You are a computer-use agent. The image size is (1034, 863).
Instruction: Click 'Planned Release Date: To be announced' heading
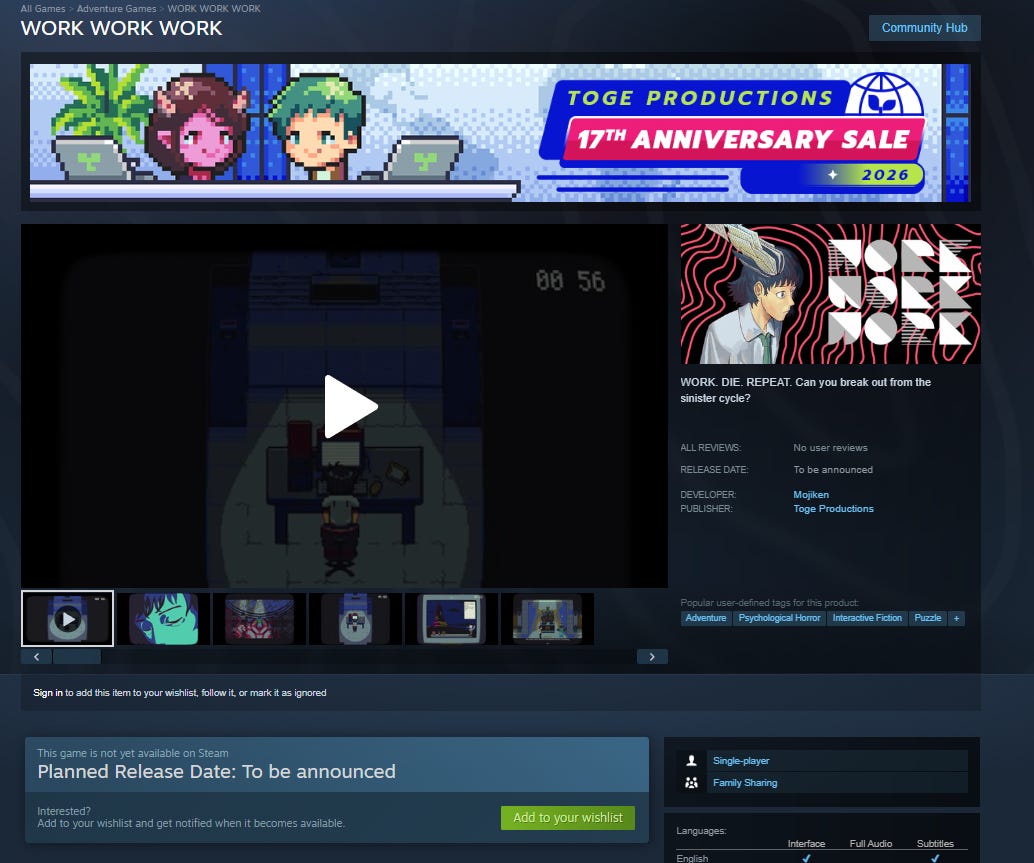point(216,771)
